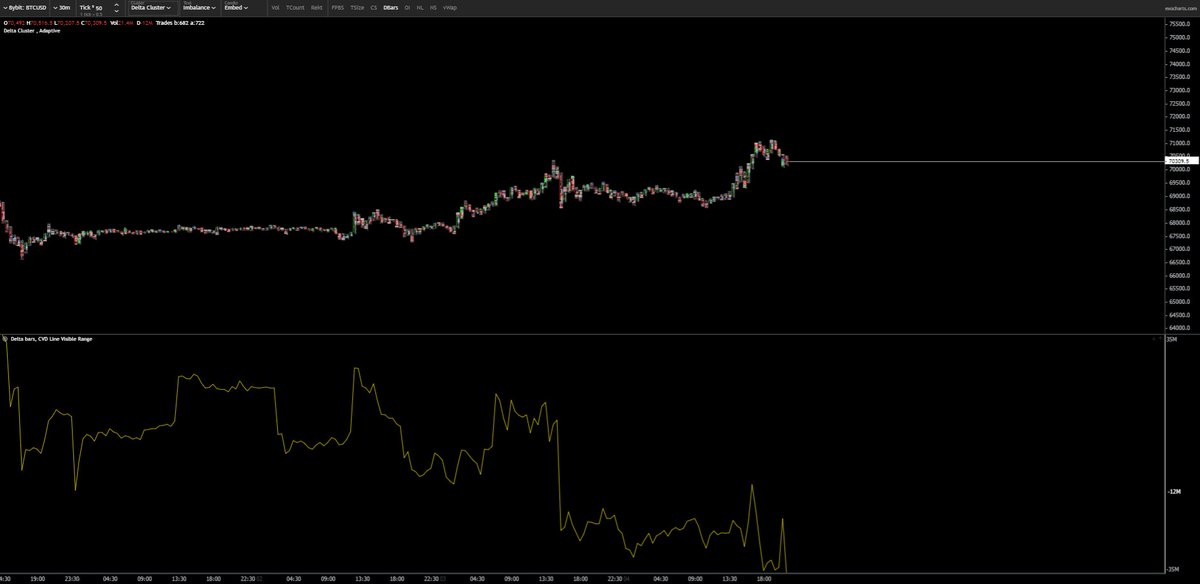Click the current price tag 70309.5
This screenshot has height=584, width=1200.
(1180, 160)
